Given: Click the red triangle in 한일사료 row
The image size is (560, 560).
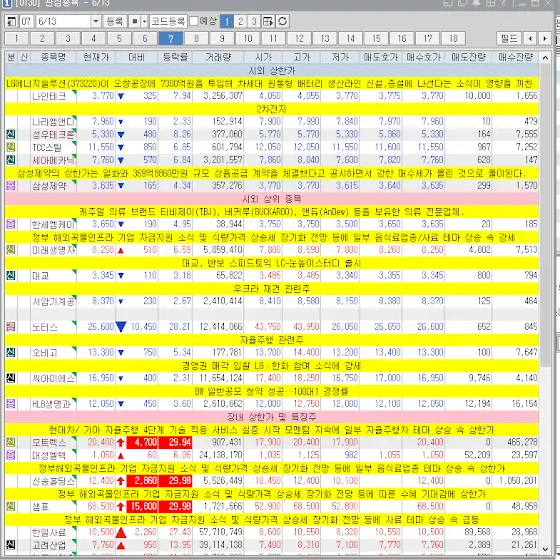Looking at the screenshot, I should tap(121, 532).
